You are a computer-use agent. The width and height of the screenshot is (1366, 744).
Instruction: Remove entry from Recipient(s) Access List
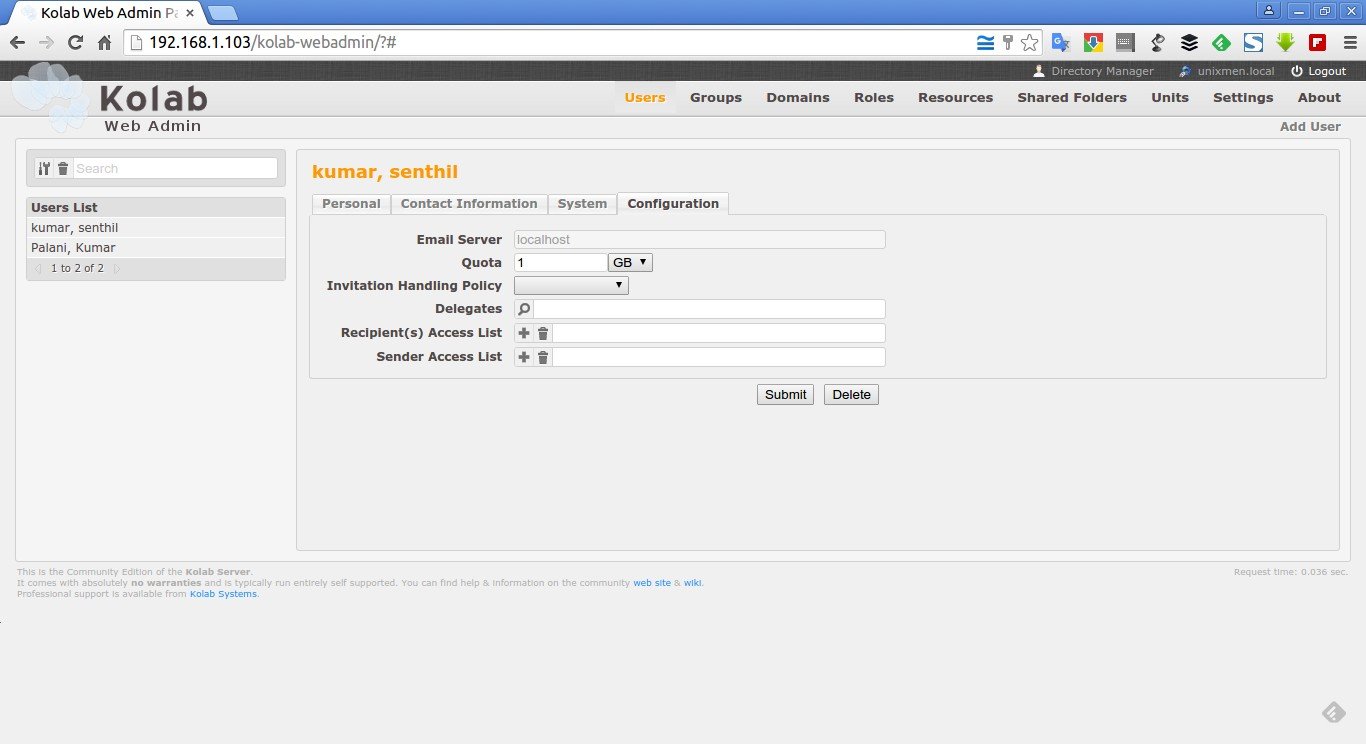tap(543, 333)
